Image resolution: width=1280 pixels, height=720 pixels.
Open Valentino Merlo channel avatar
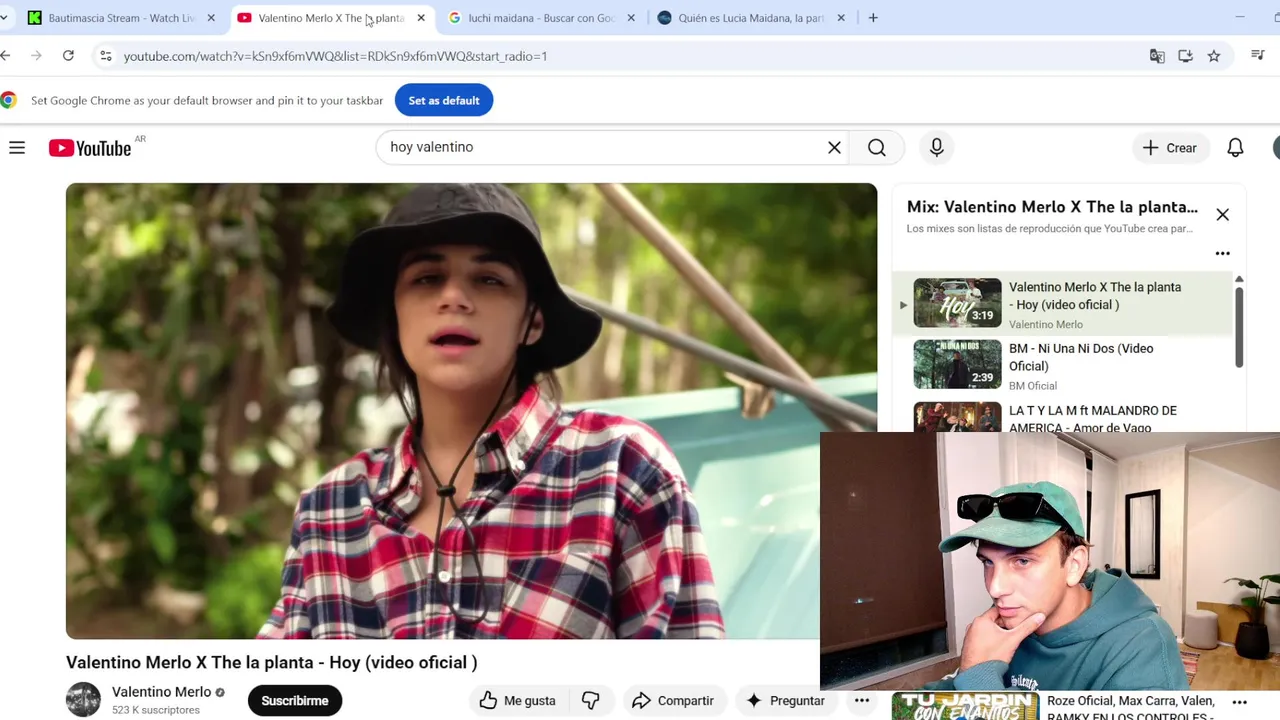tap(83, 699)
